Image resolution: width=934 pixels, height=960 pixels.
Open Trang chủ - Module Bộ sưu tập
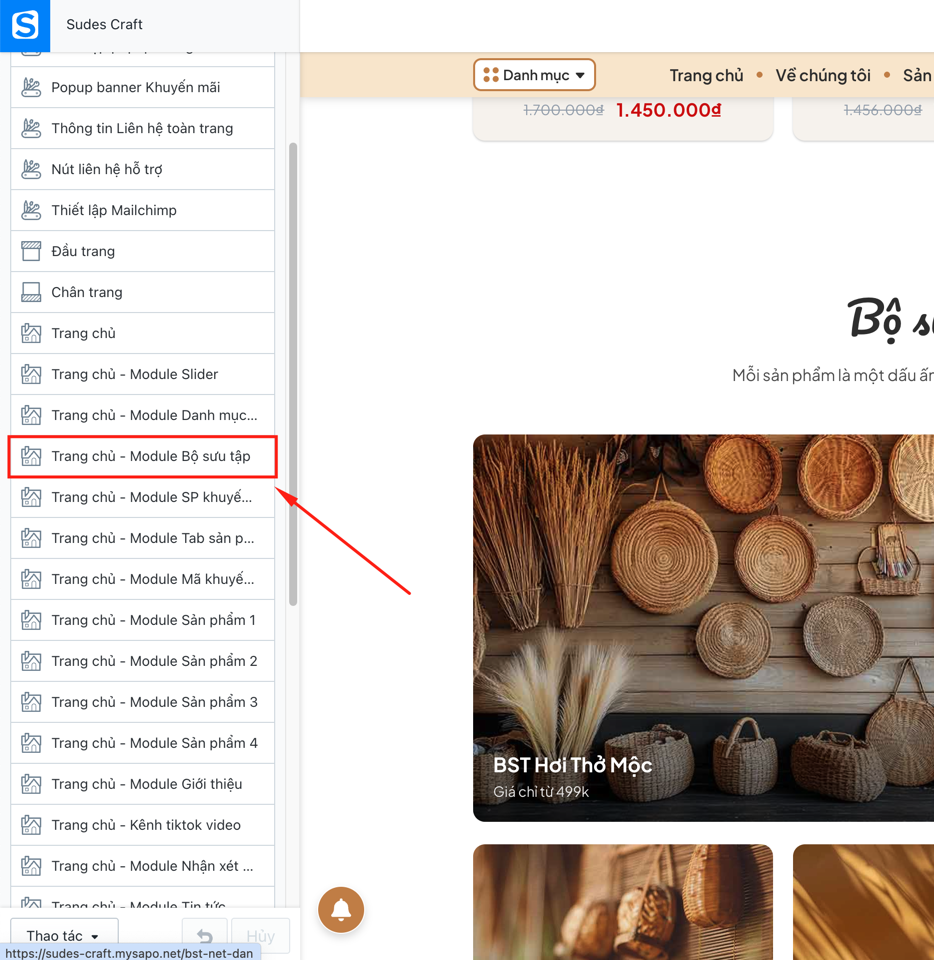click(x=143, y=457)
